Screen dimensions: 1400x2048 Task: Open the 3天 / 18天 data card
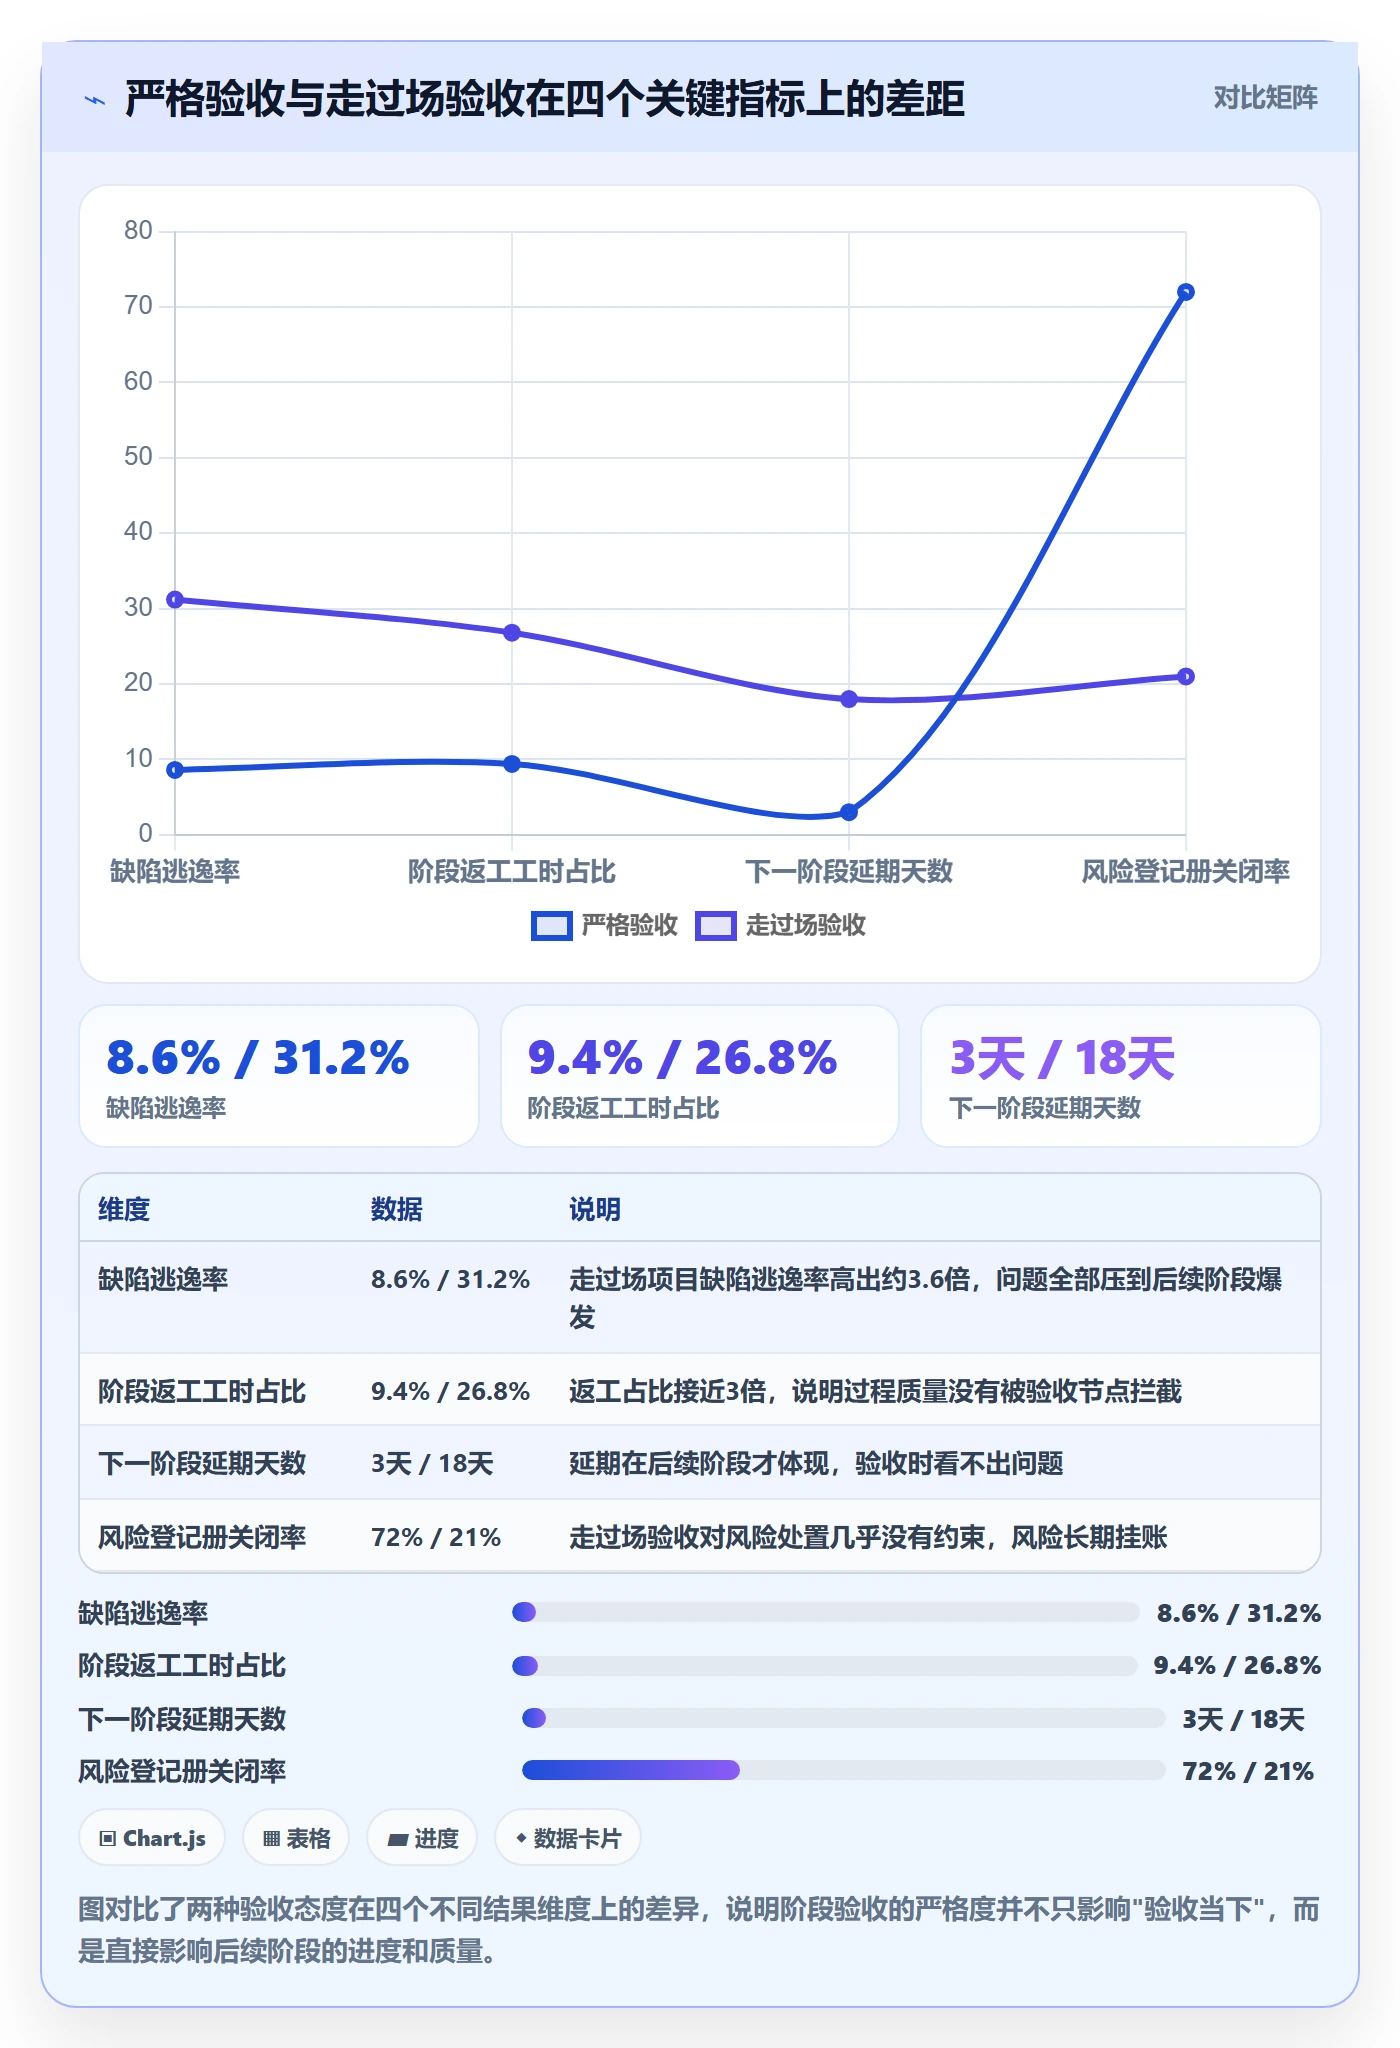point(1121,1076)
